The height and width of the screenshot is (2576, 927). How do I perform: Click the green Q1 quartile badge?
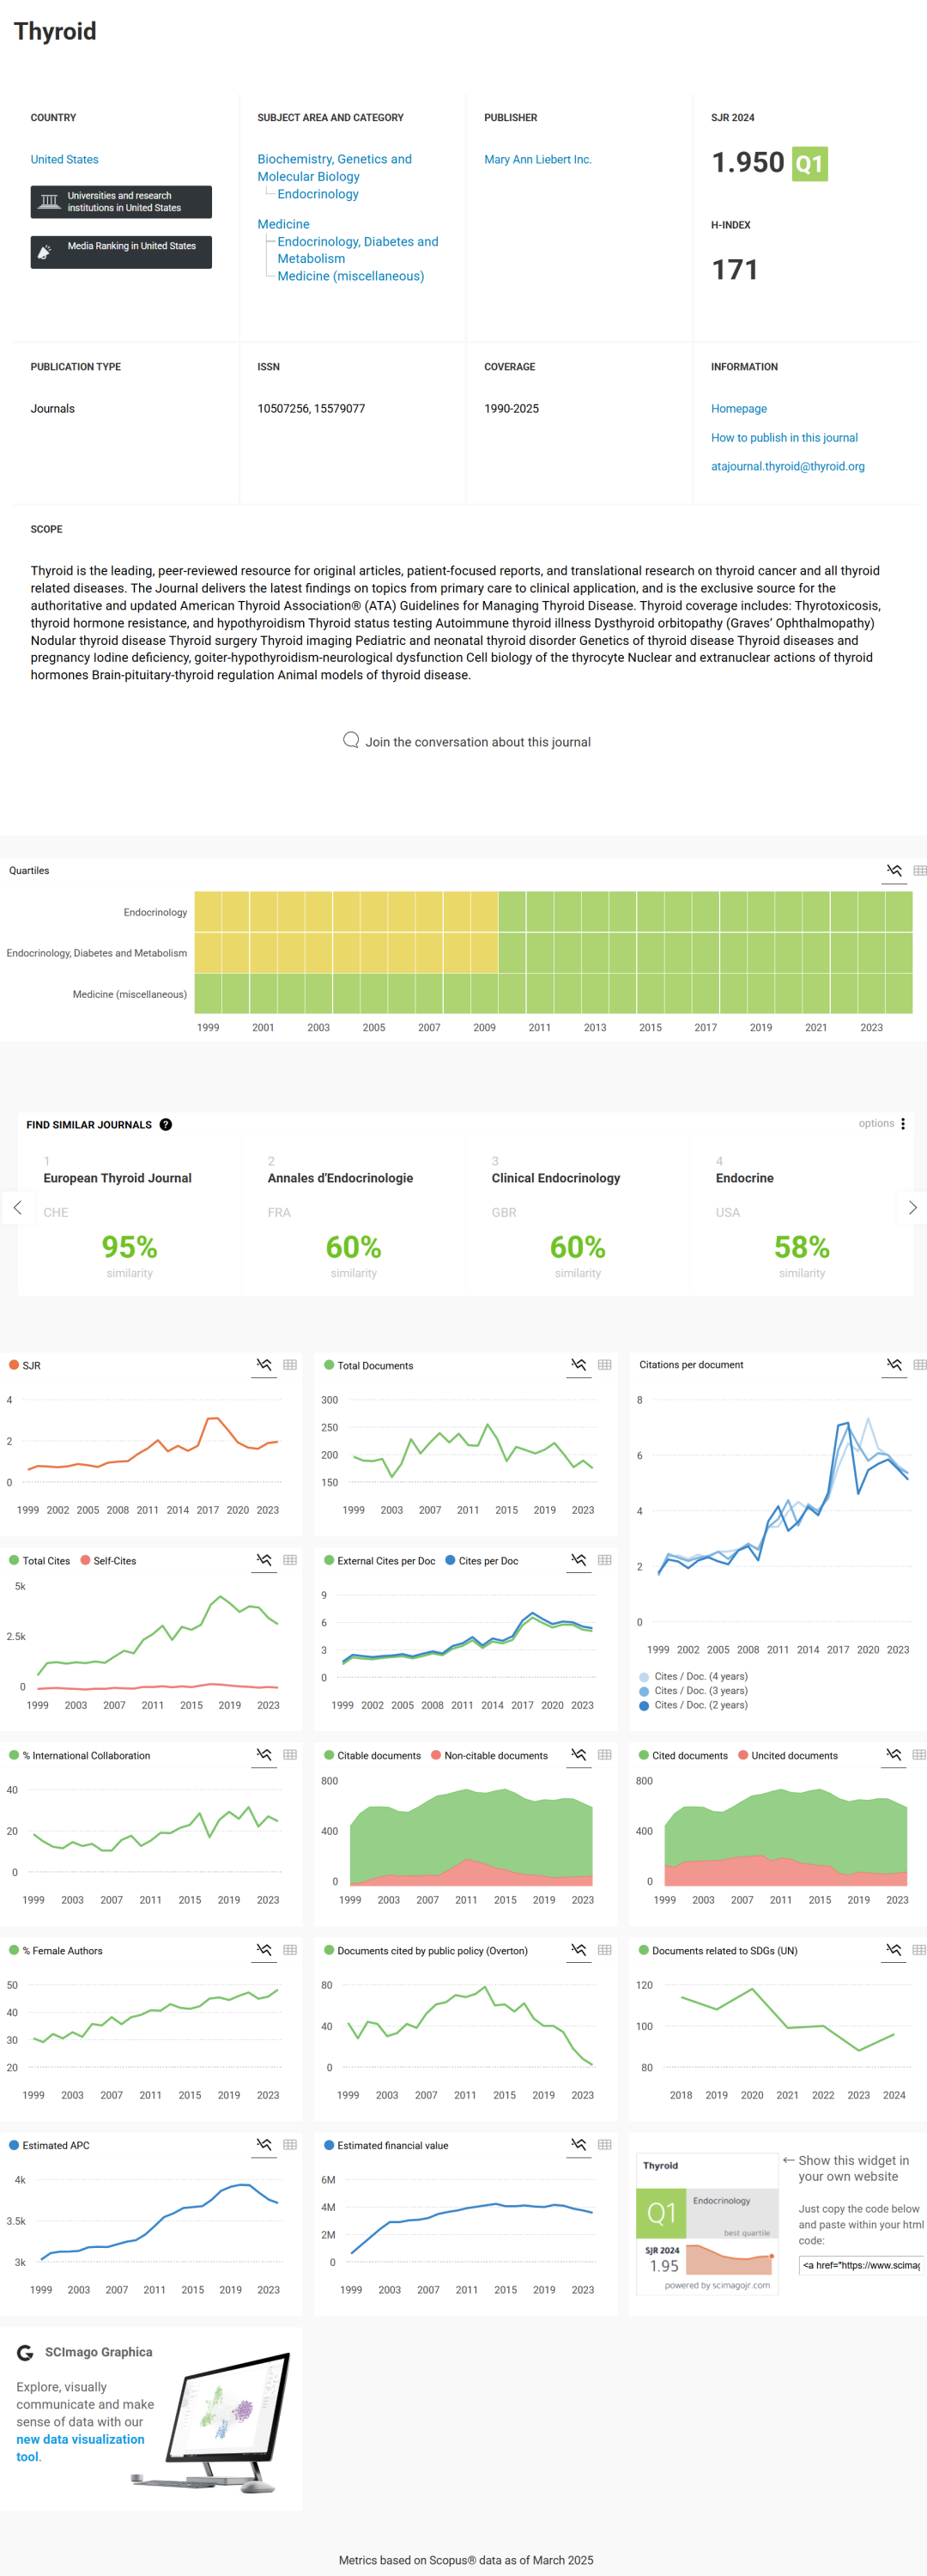(809, 164)
